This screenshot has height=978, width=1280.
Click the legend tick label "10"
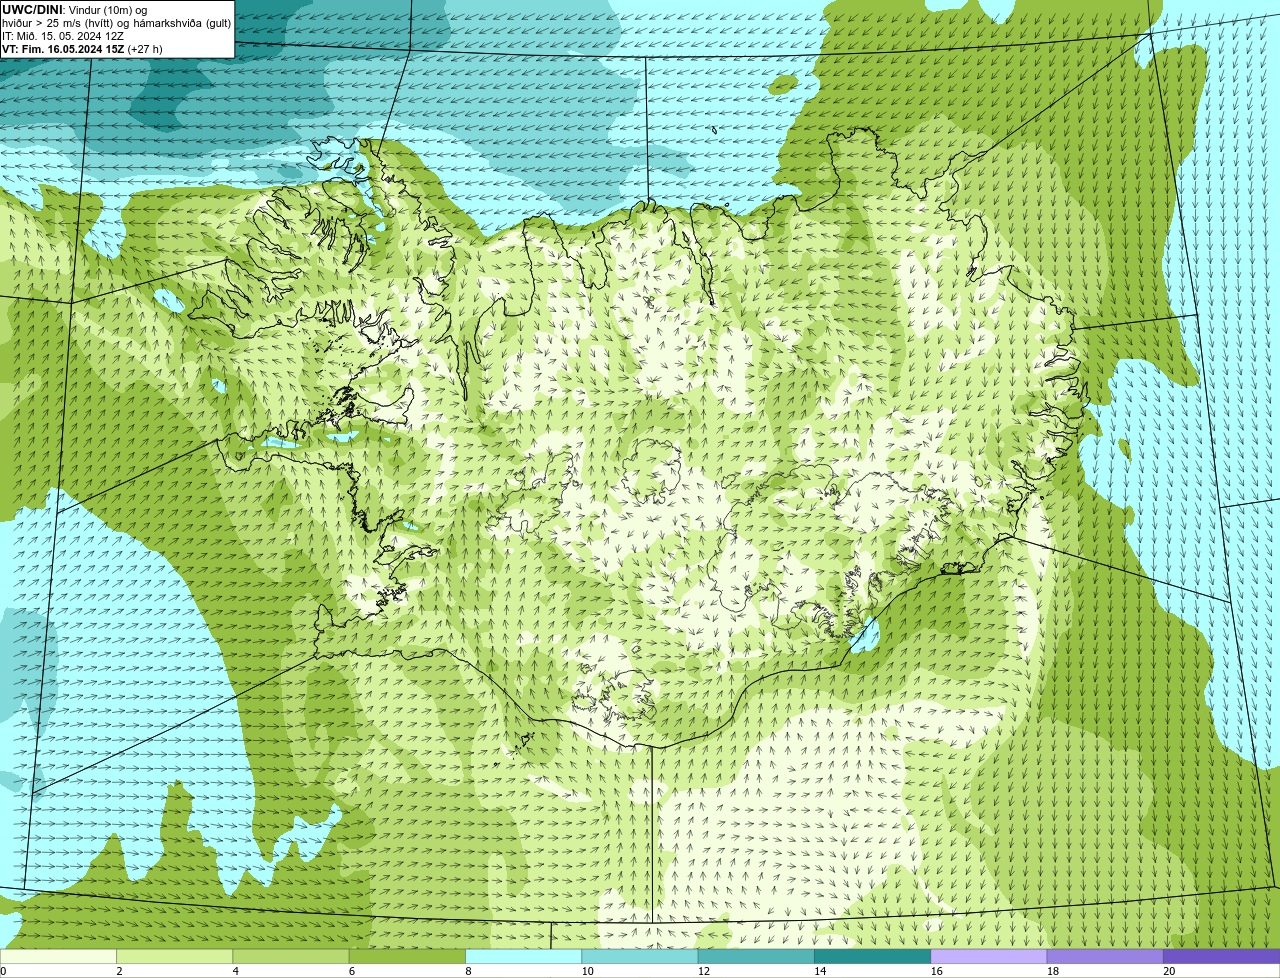(x=587, y=971)
